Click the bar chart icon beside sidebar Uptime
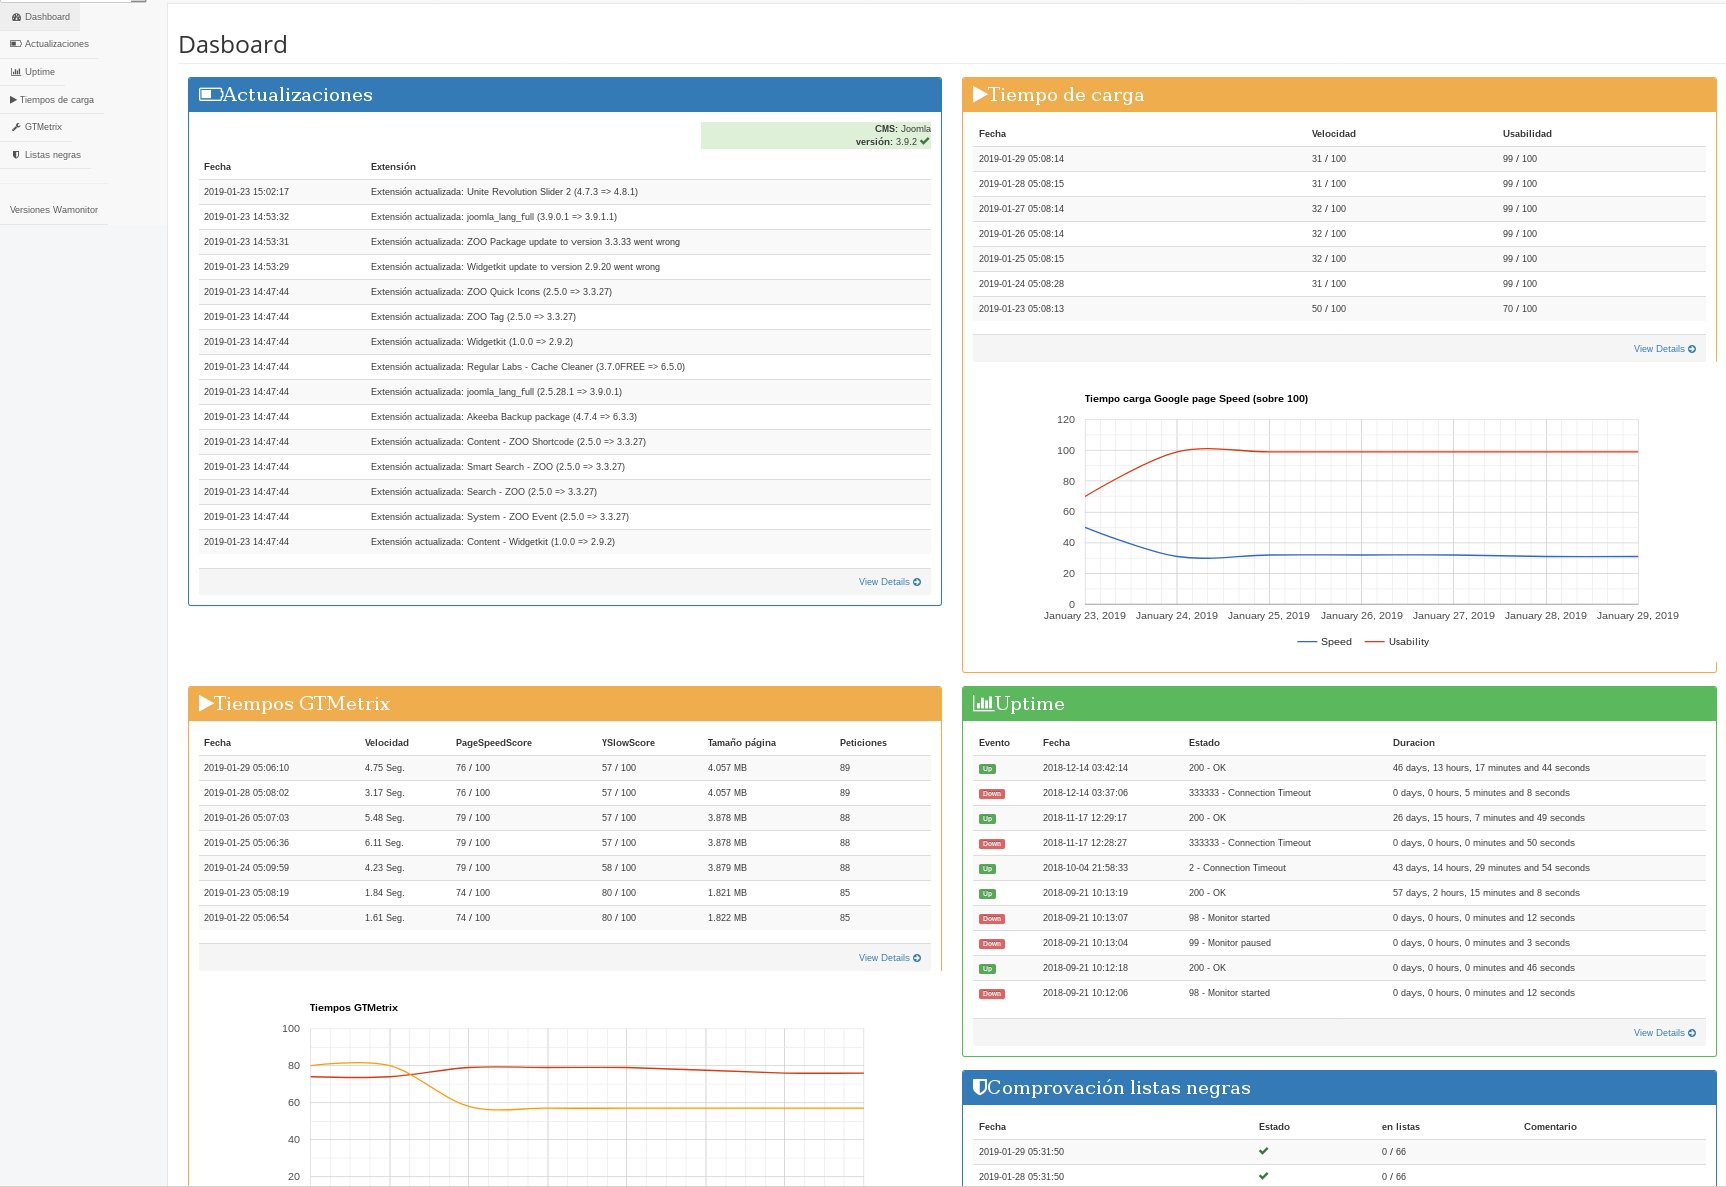This screenshot has height=1187, width=1726. point(16,72)
